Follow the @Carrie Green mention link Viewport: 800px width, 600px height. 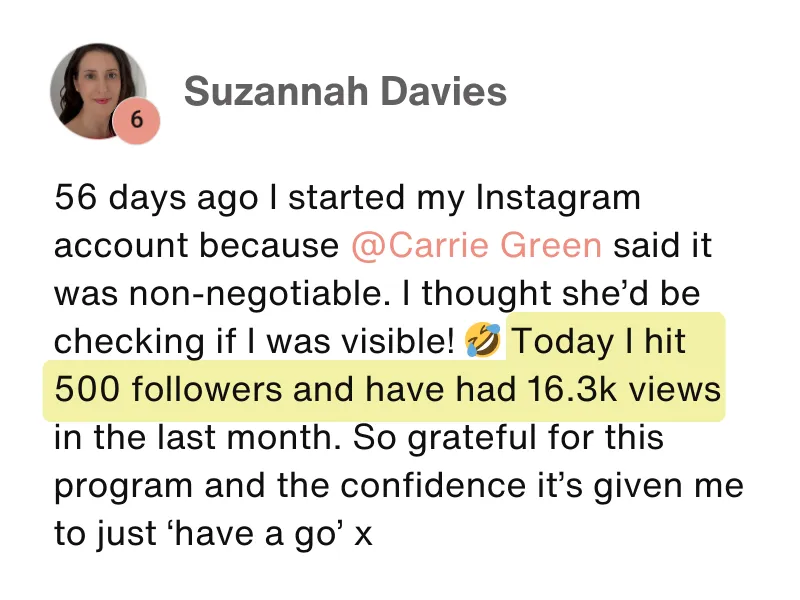477,245
